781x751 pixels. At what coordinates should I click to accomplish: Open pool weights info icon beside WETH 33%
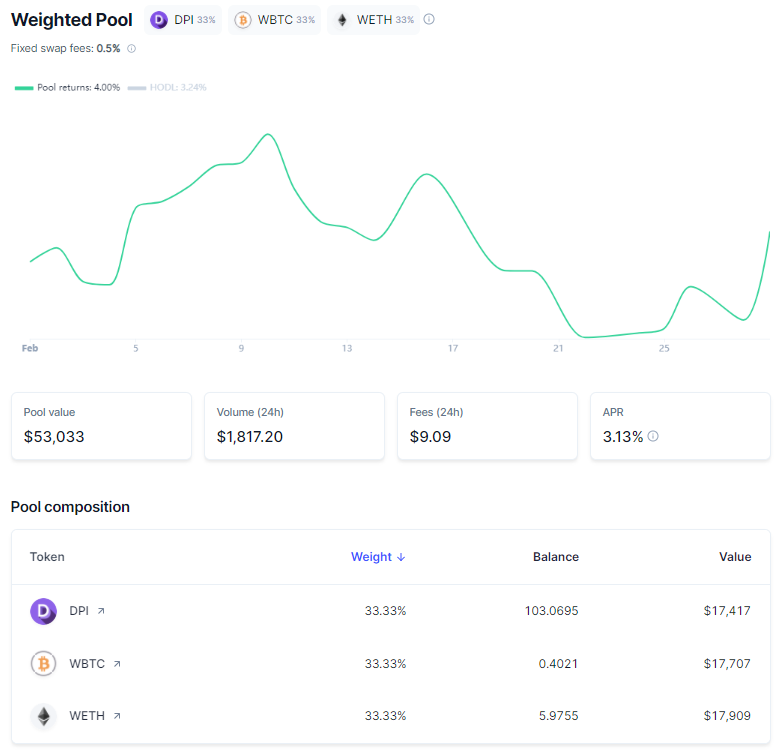tap(429, 19)
